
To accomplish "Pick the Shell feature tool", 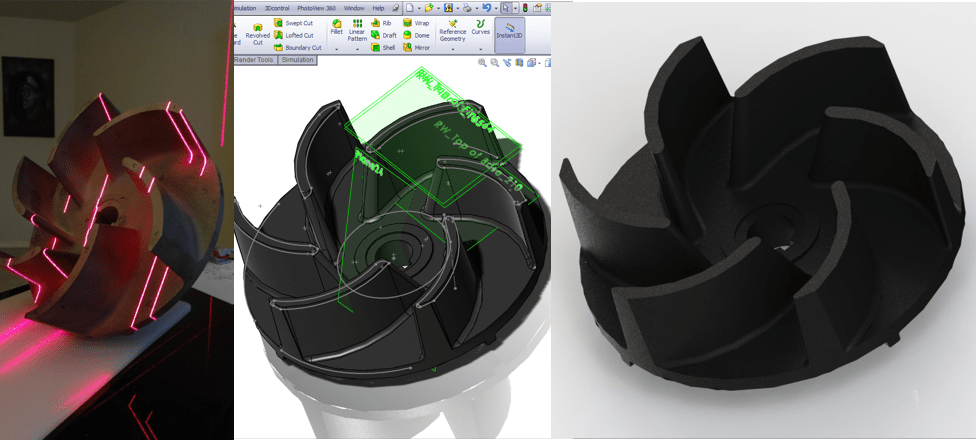I will [383, 47].
